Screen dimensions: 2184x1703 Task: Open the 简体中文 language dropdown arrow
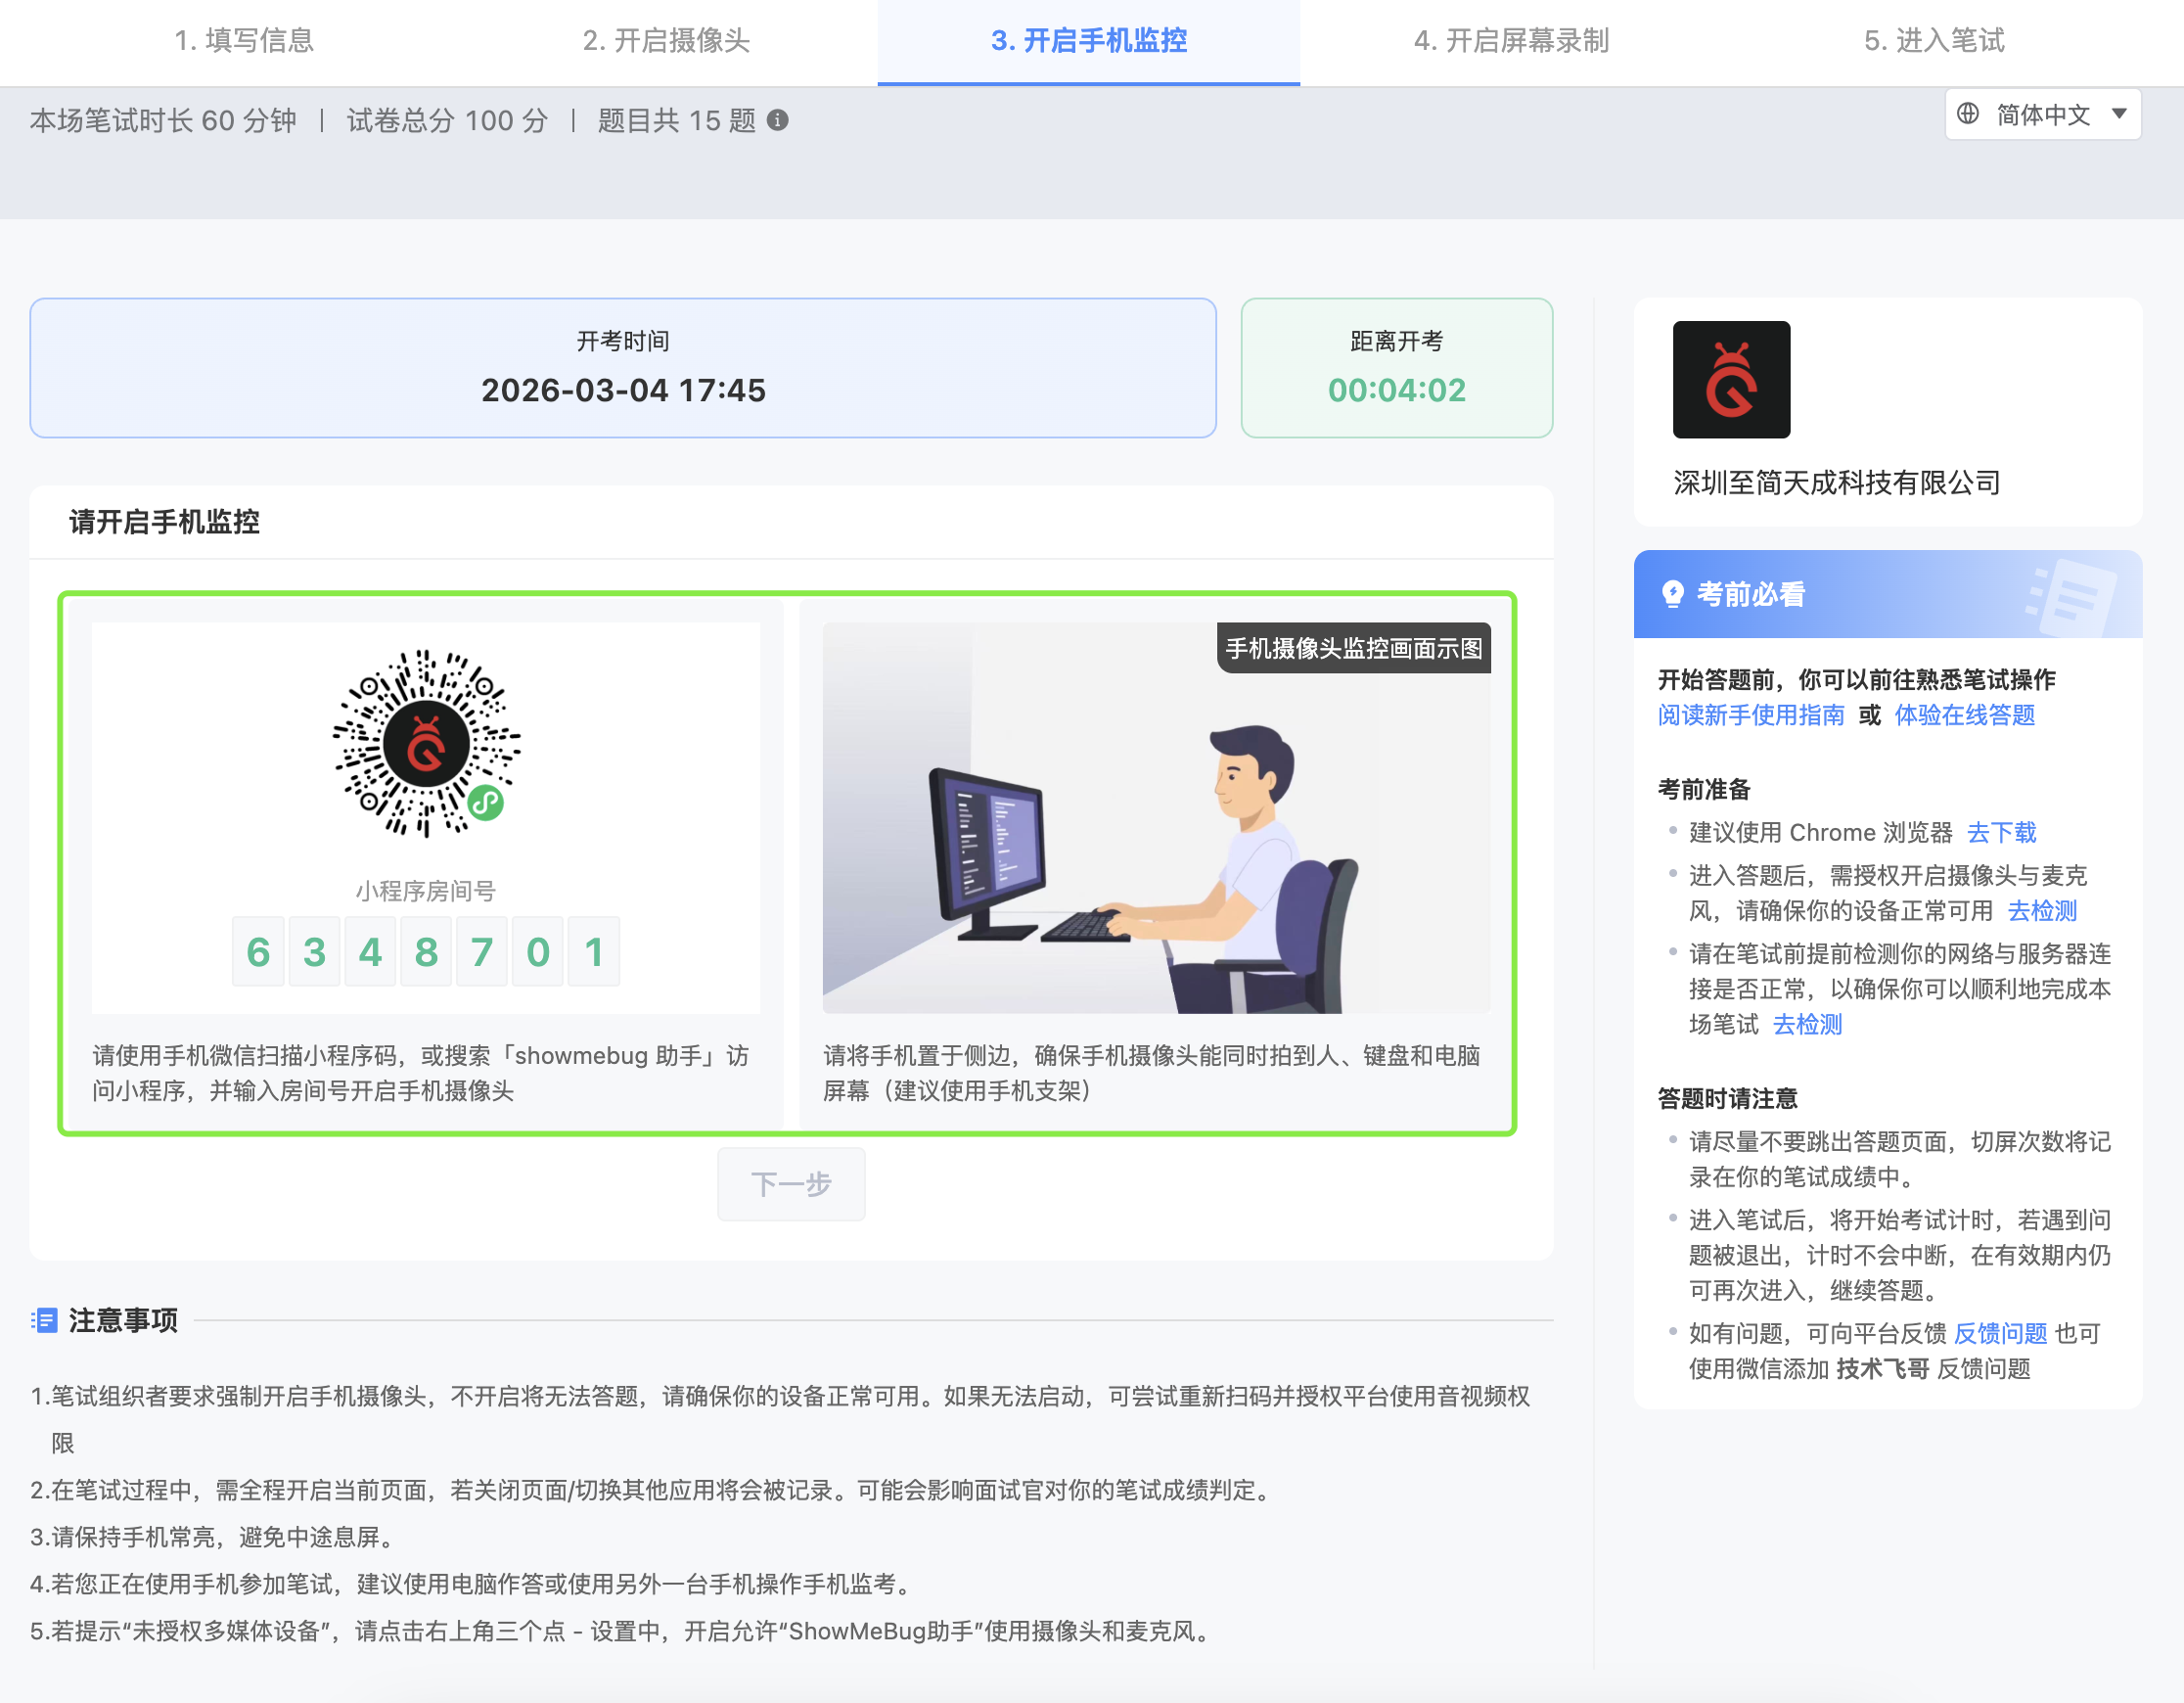pos(2118,114)
